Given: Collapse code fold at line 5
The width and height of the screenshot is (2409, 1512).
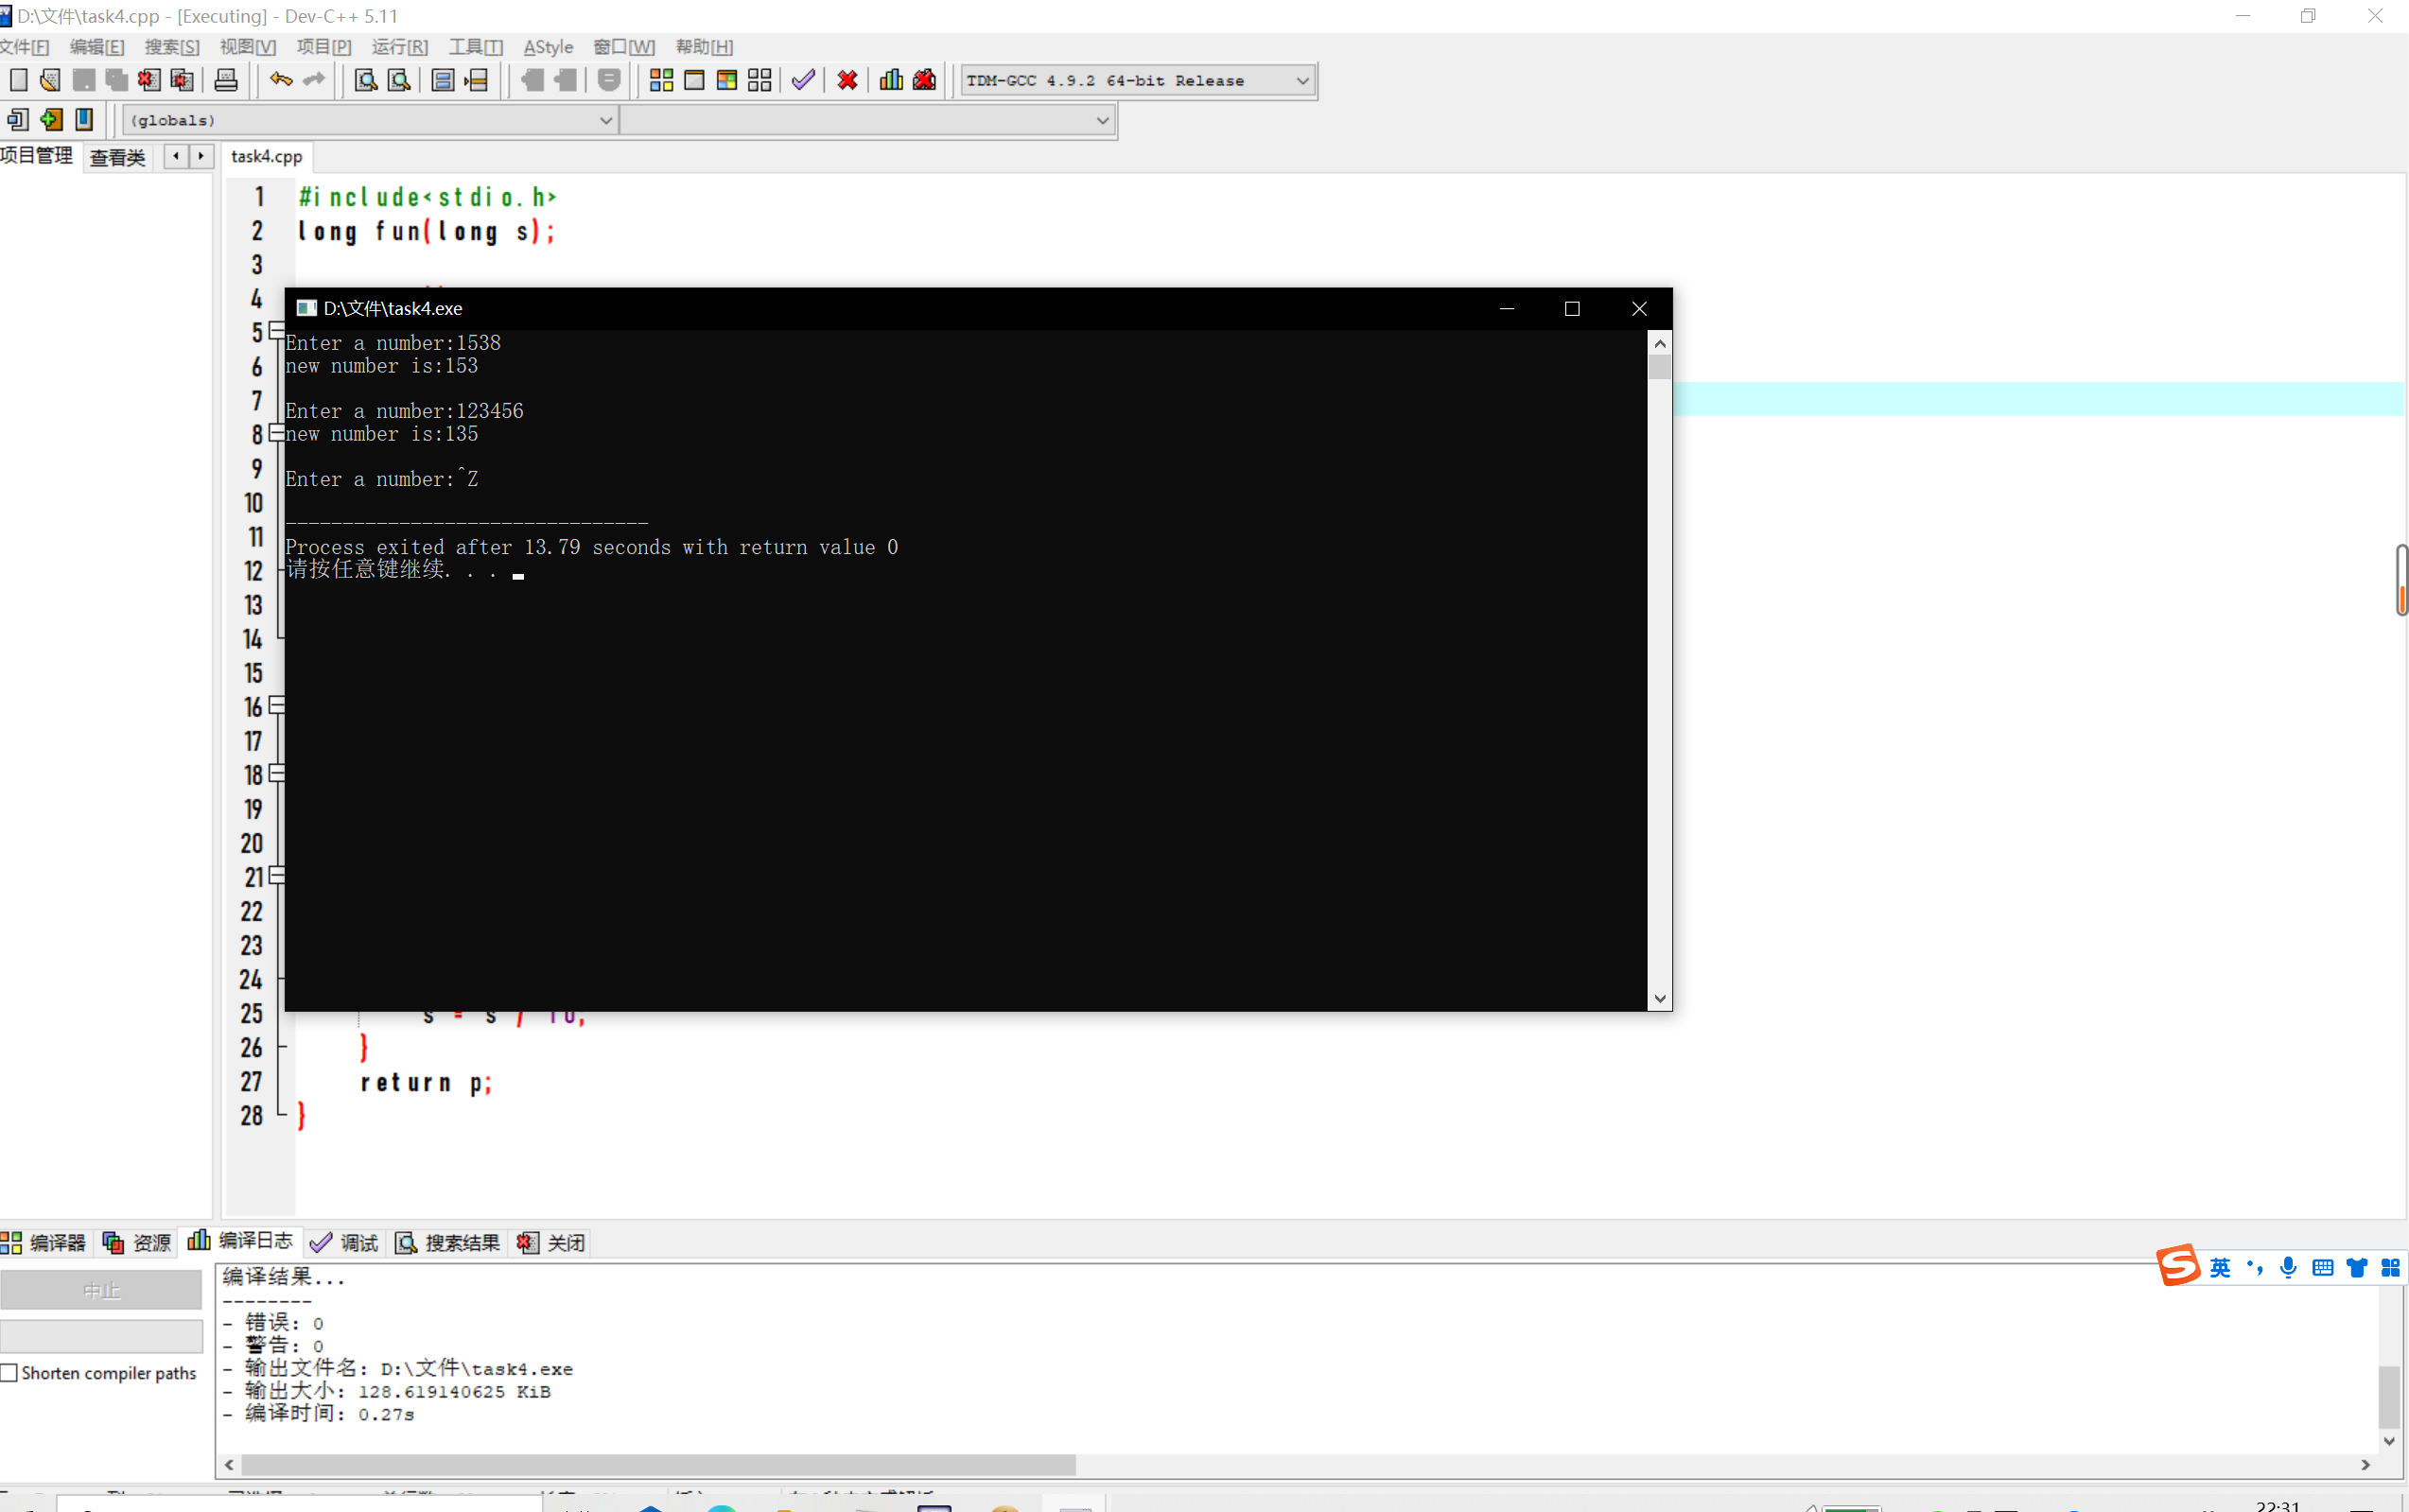Looking at the screenshot, I should [x=277, y=331].
